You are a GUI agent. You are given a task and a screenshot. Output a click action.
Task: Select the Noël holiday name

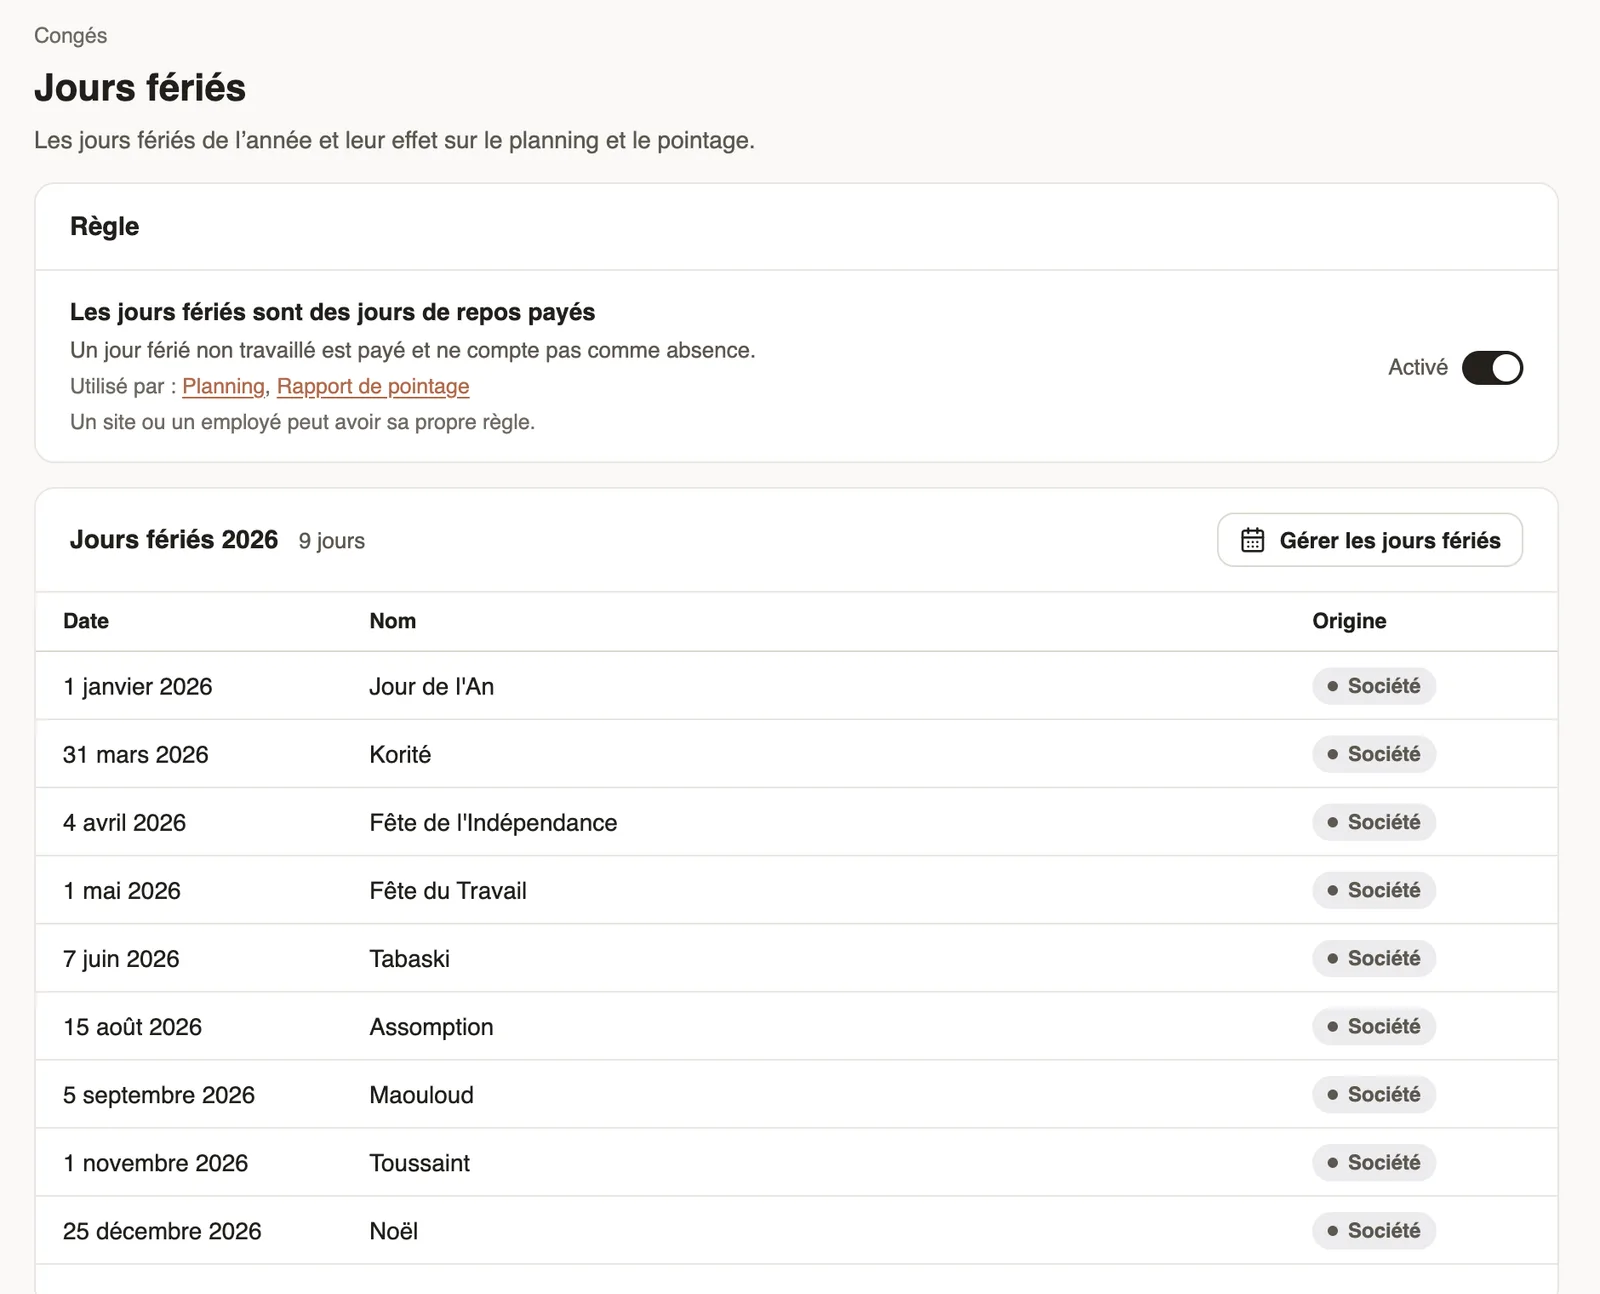point(394,1230)
